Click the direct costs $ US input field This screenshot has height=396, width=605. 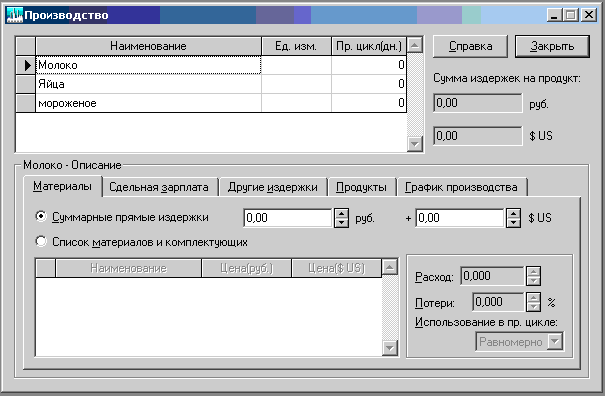tap(460, 218)
